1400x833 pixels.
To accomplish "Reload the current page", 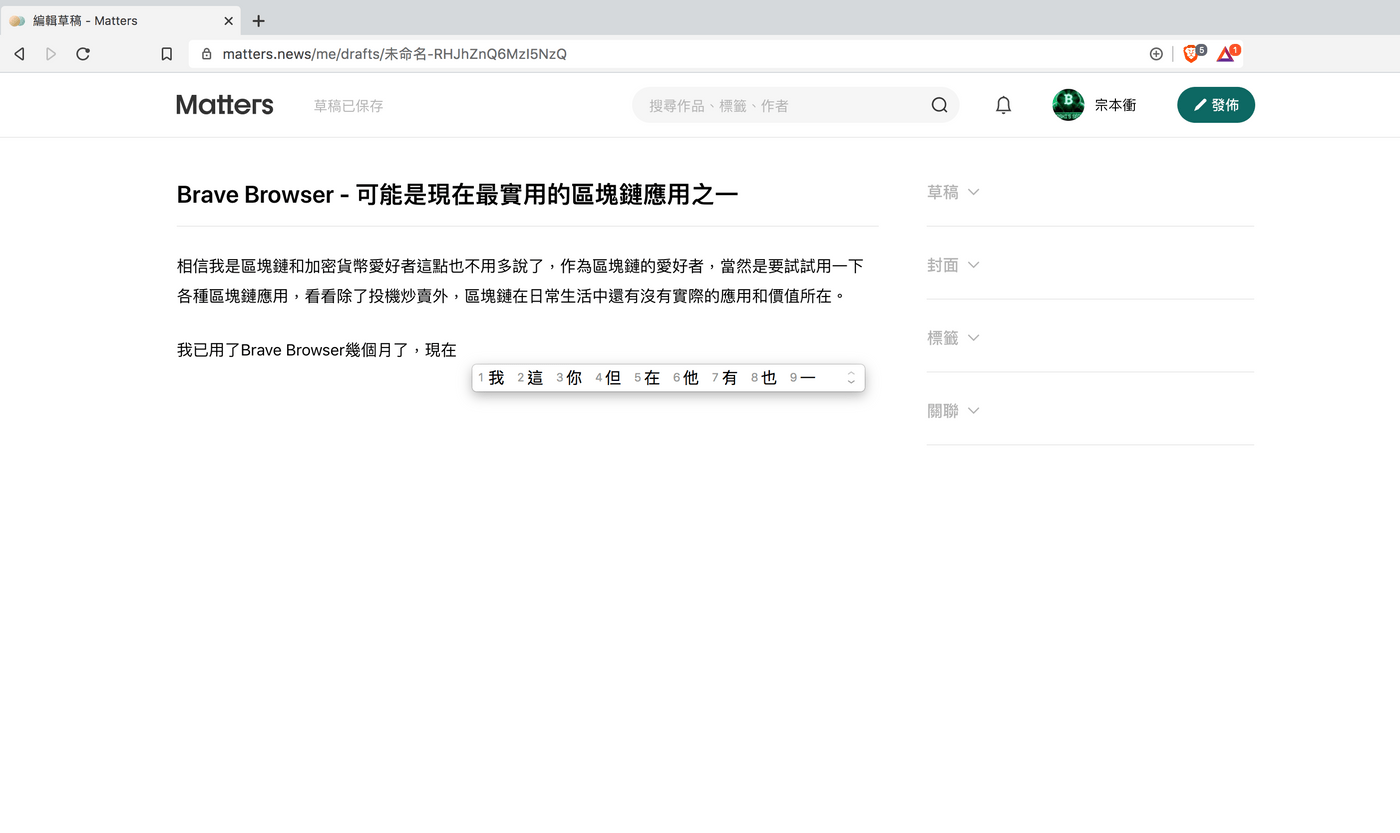I will tap(83, 54).
